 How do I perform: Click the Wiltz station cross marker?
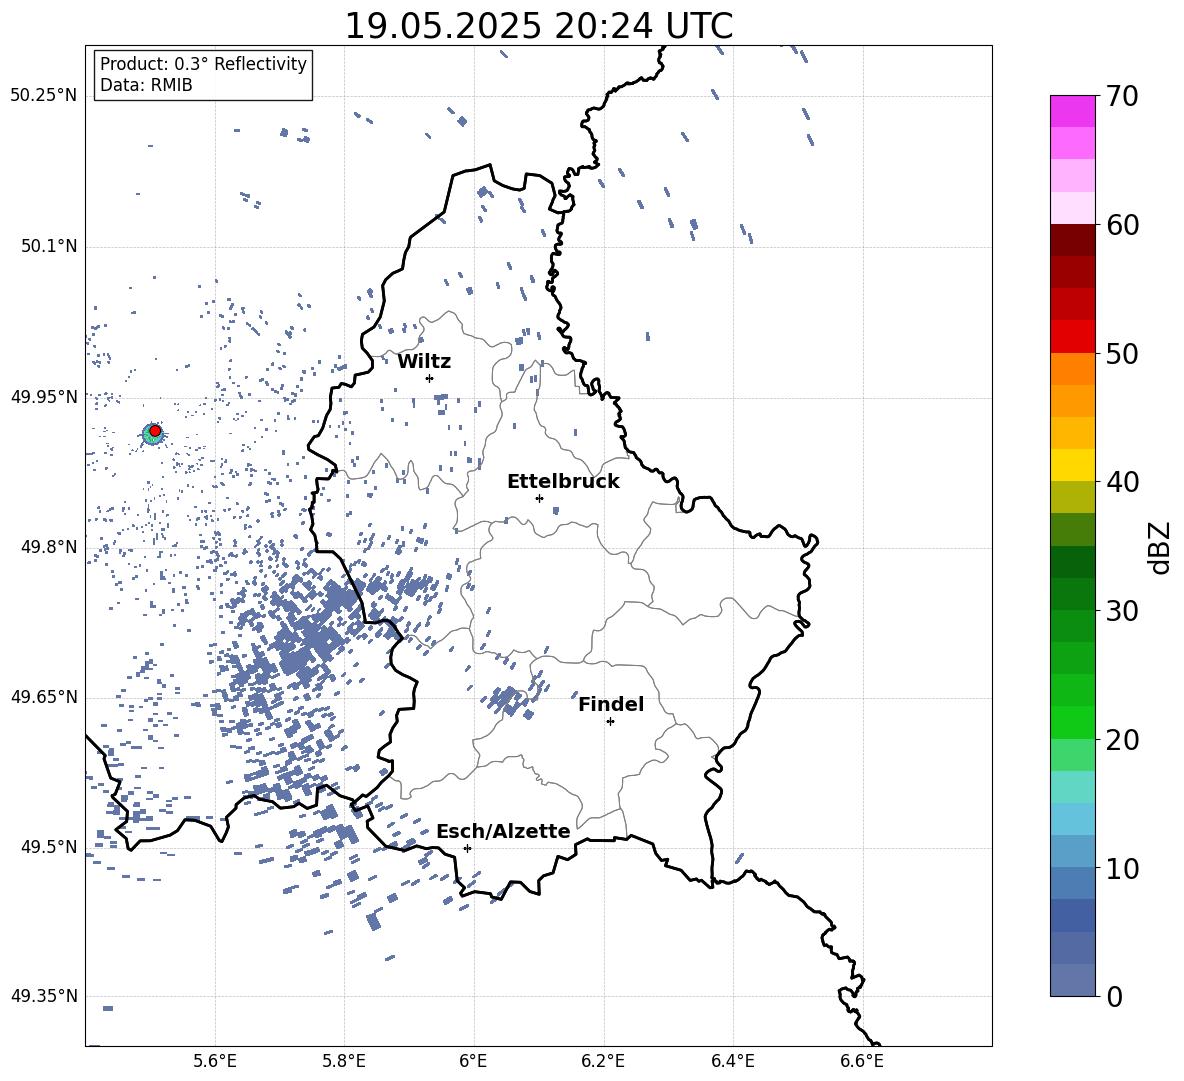pos(429,378)
